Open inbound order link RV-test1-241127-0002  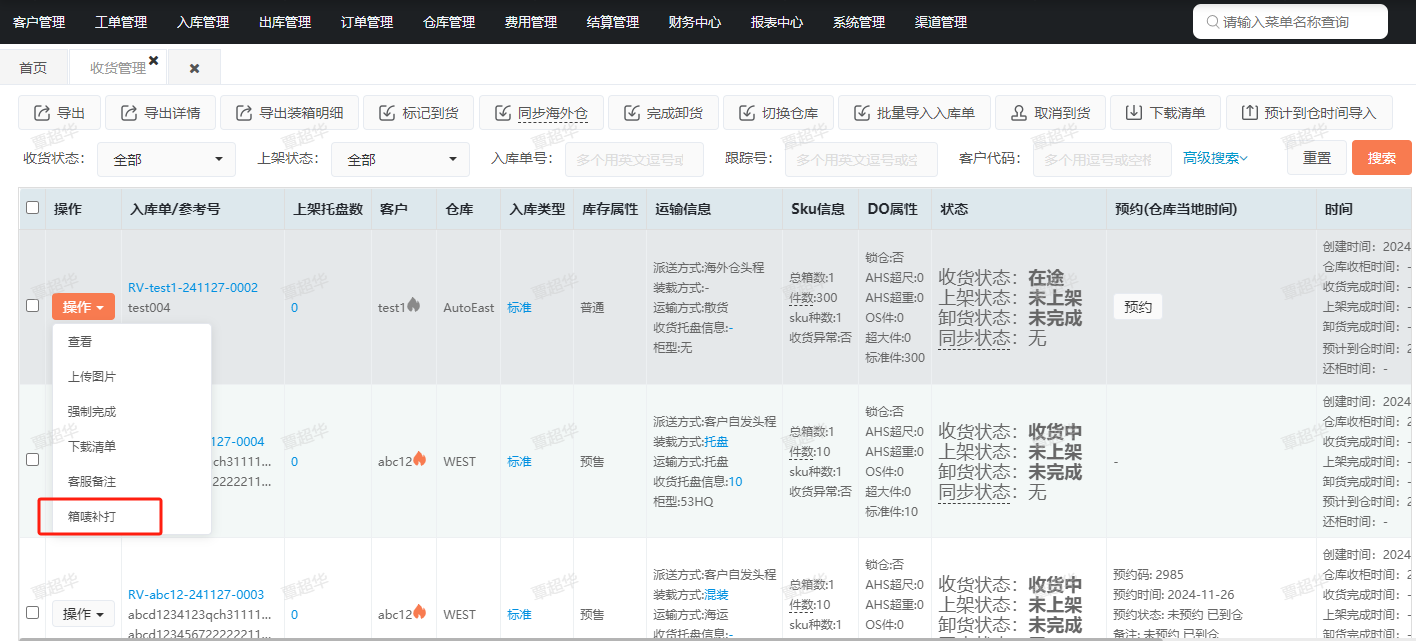pos(193,288)
